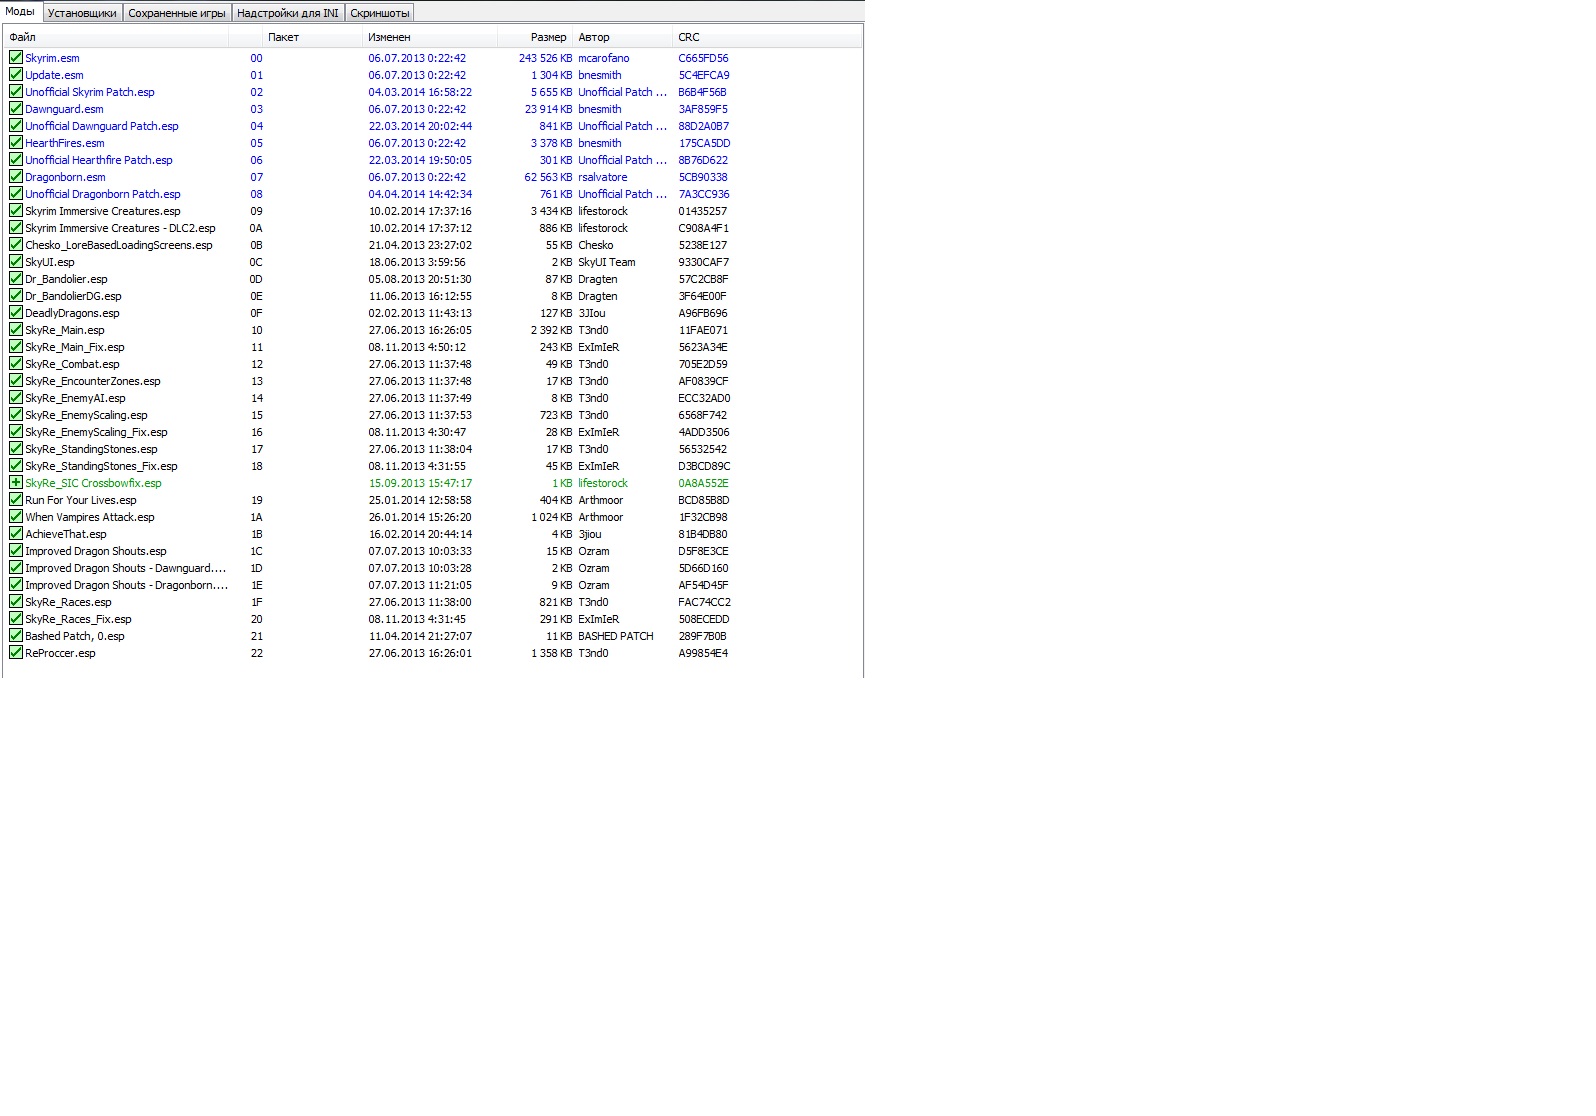
Task: Select the SkyRe_Main.esp file name
Action: click(65, 330)
